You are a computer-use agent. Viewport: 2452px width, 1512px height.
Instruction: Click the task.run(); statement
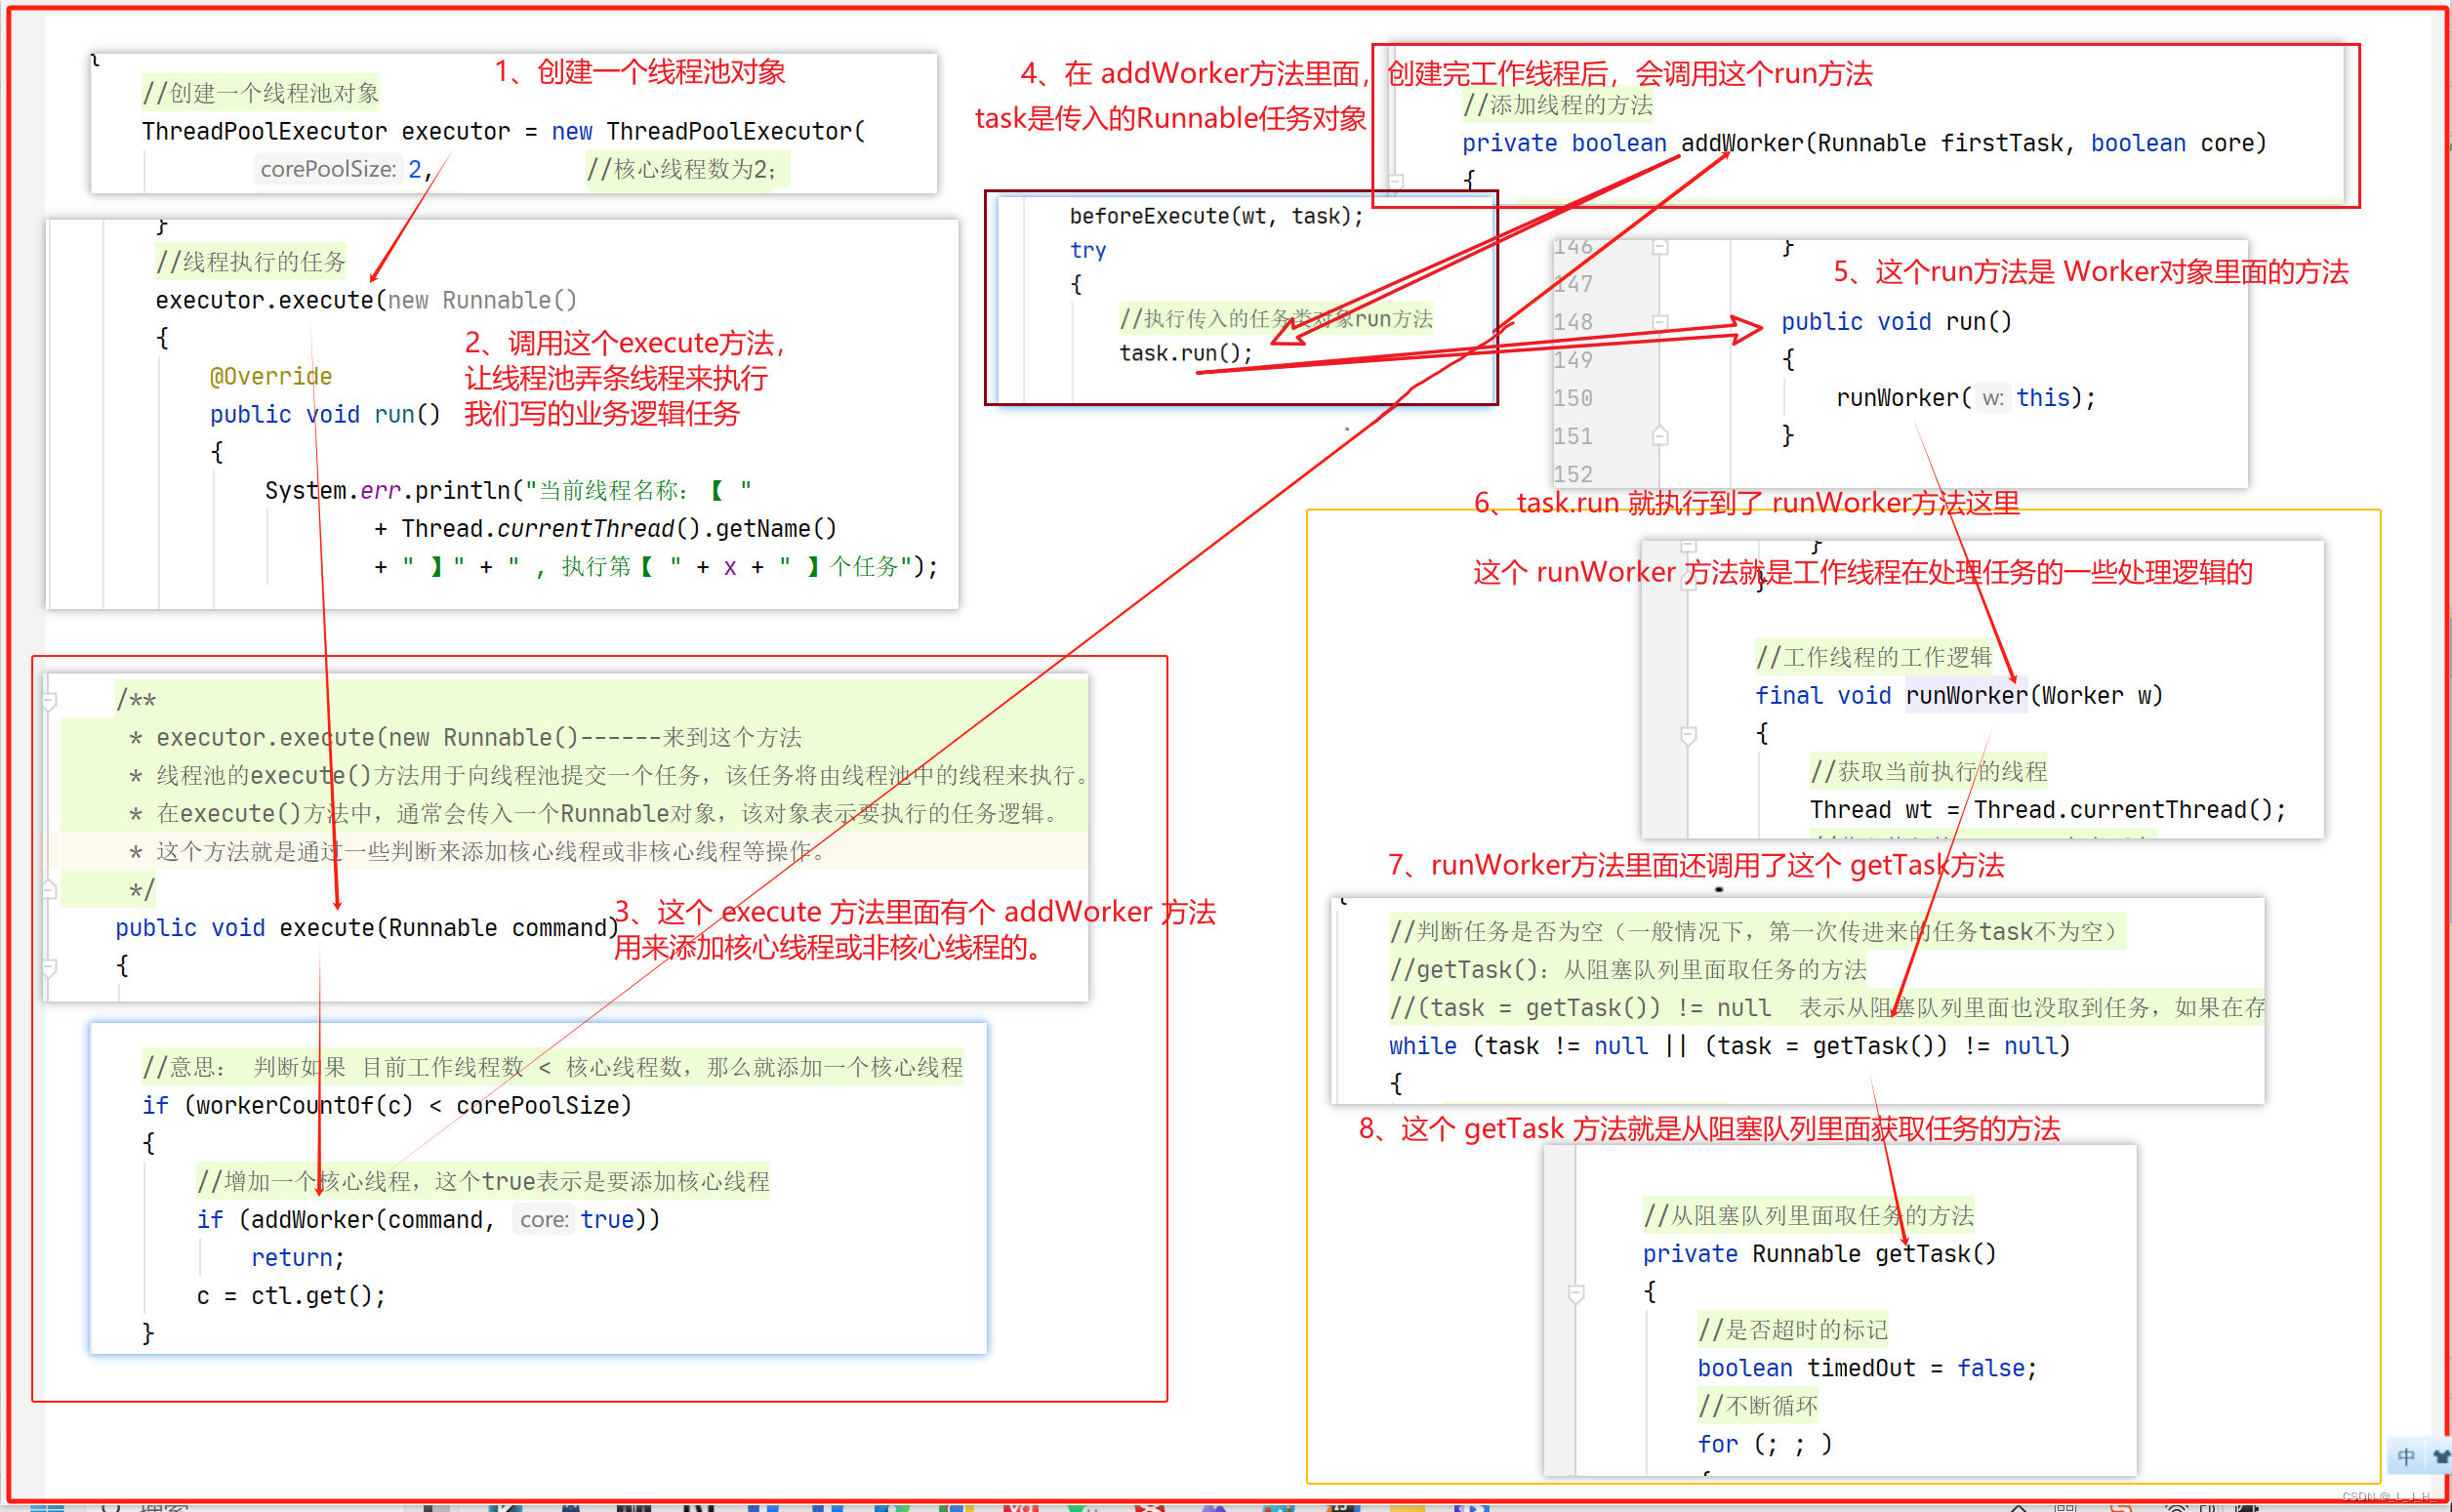pyautogui.click(x=1185, y=353)
